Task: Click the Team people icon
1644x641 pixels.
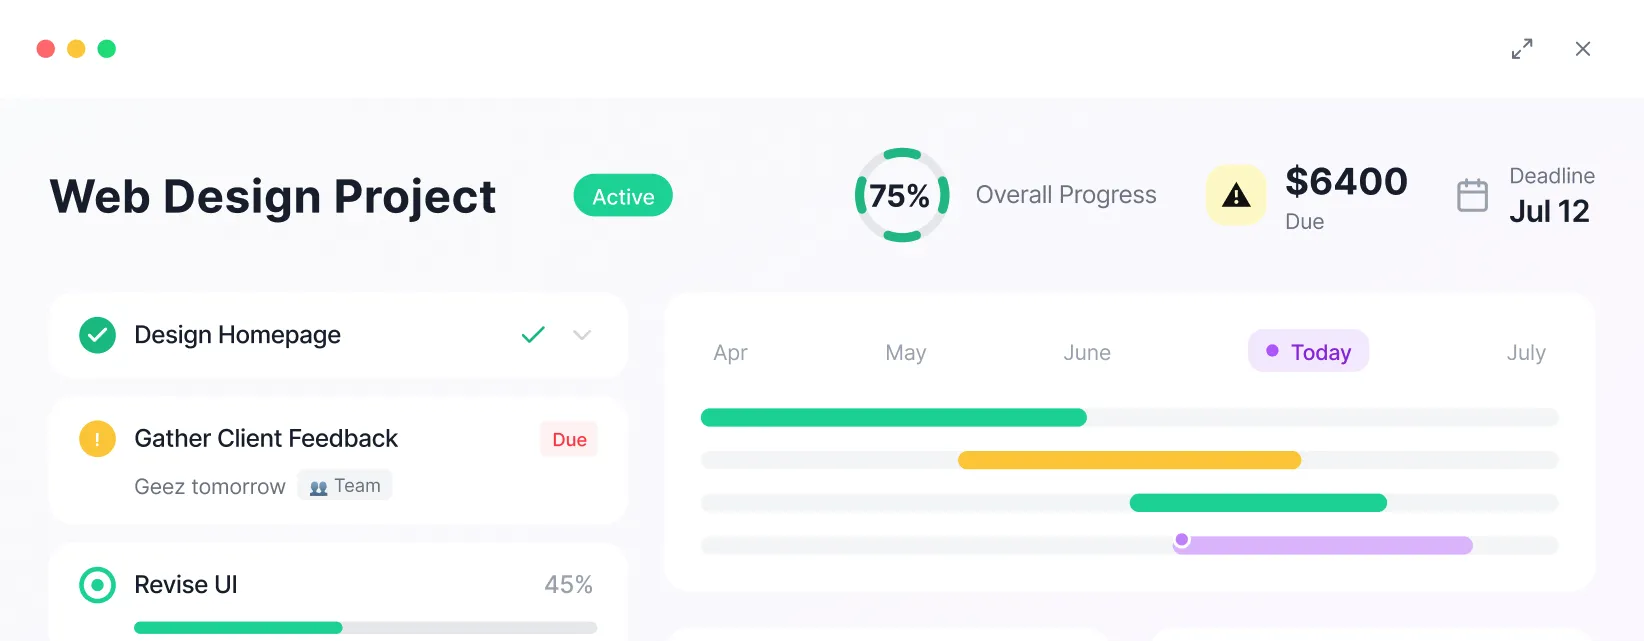Action: (317, 485)
